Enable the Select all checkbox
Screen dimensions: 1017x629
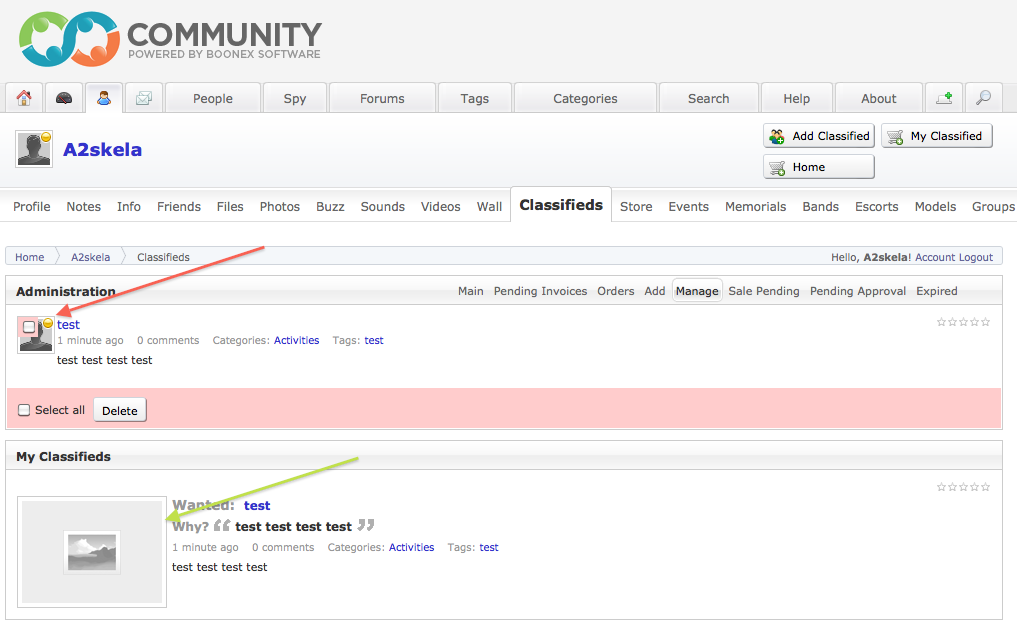tap(25, 410)
